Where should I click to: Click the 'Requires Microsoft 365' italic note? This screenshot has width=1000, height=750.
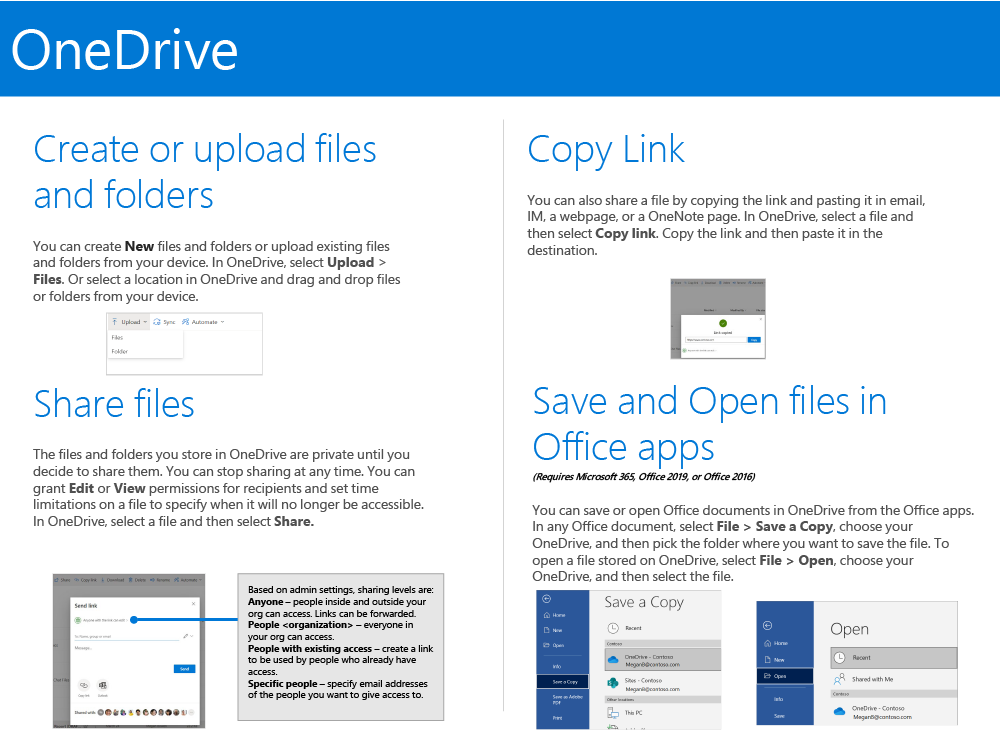click(x=643, y=476)
